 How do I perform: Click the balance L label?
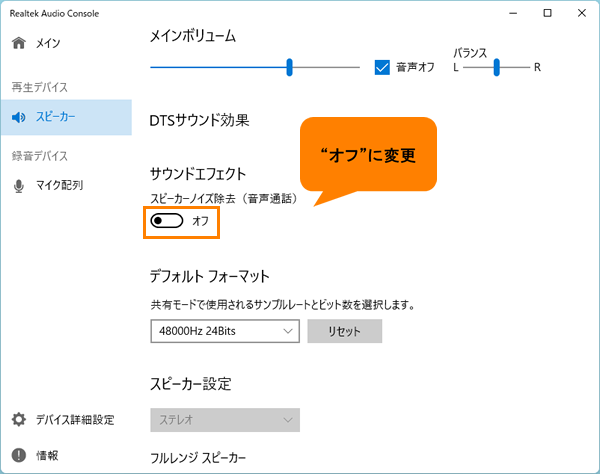(x=456, y=68)
